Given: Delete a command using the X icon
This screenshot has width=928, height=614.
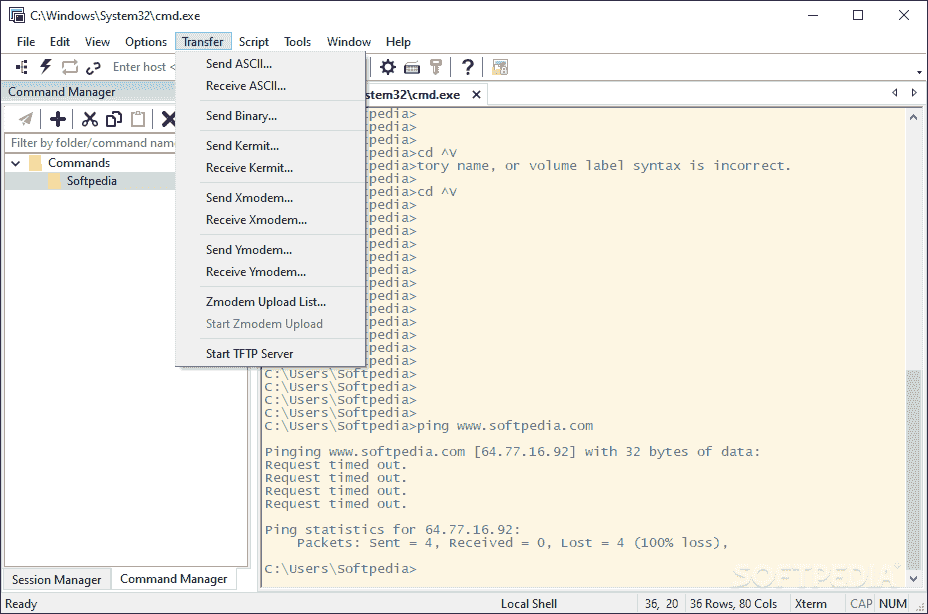Looking at the screenshot, I should [x=166, y=118].
